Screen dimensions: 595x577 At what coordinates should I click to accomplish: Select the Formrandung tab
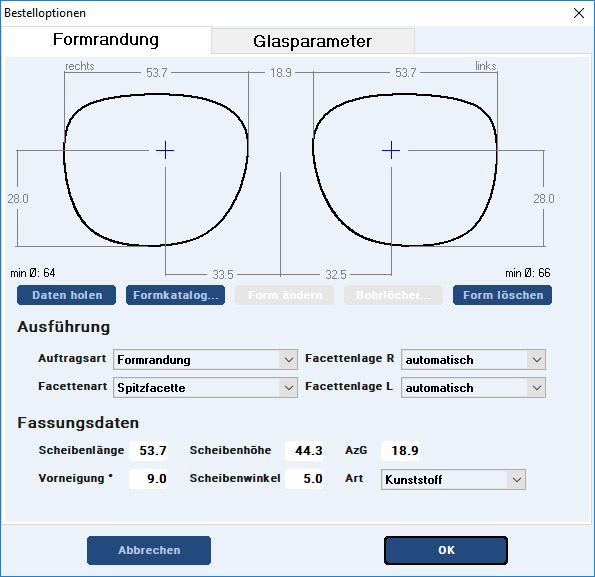(106, 39)
